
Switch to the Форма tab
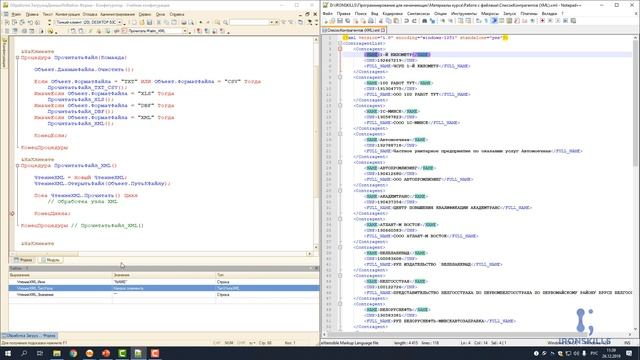click(23, 260)
